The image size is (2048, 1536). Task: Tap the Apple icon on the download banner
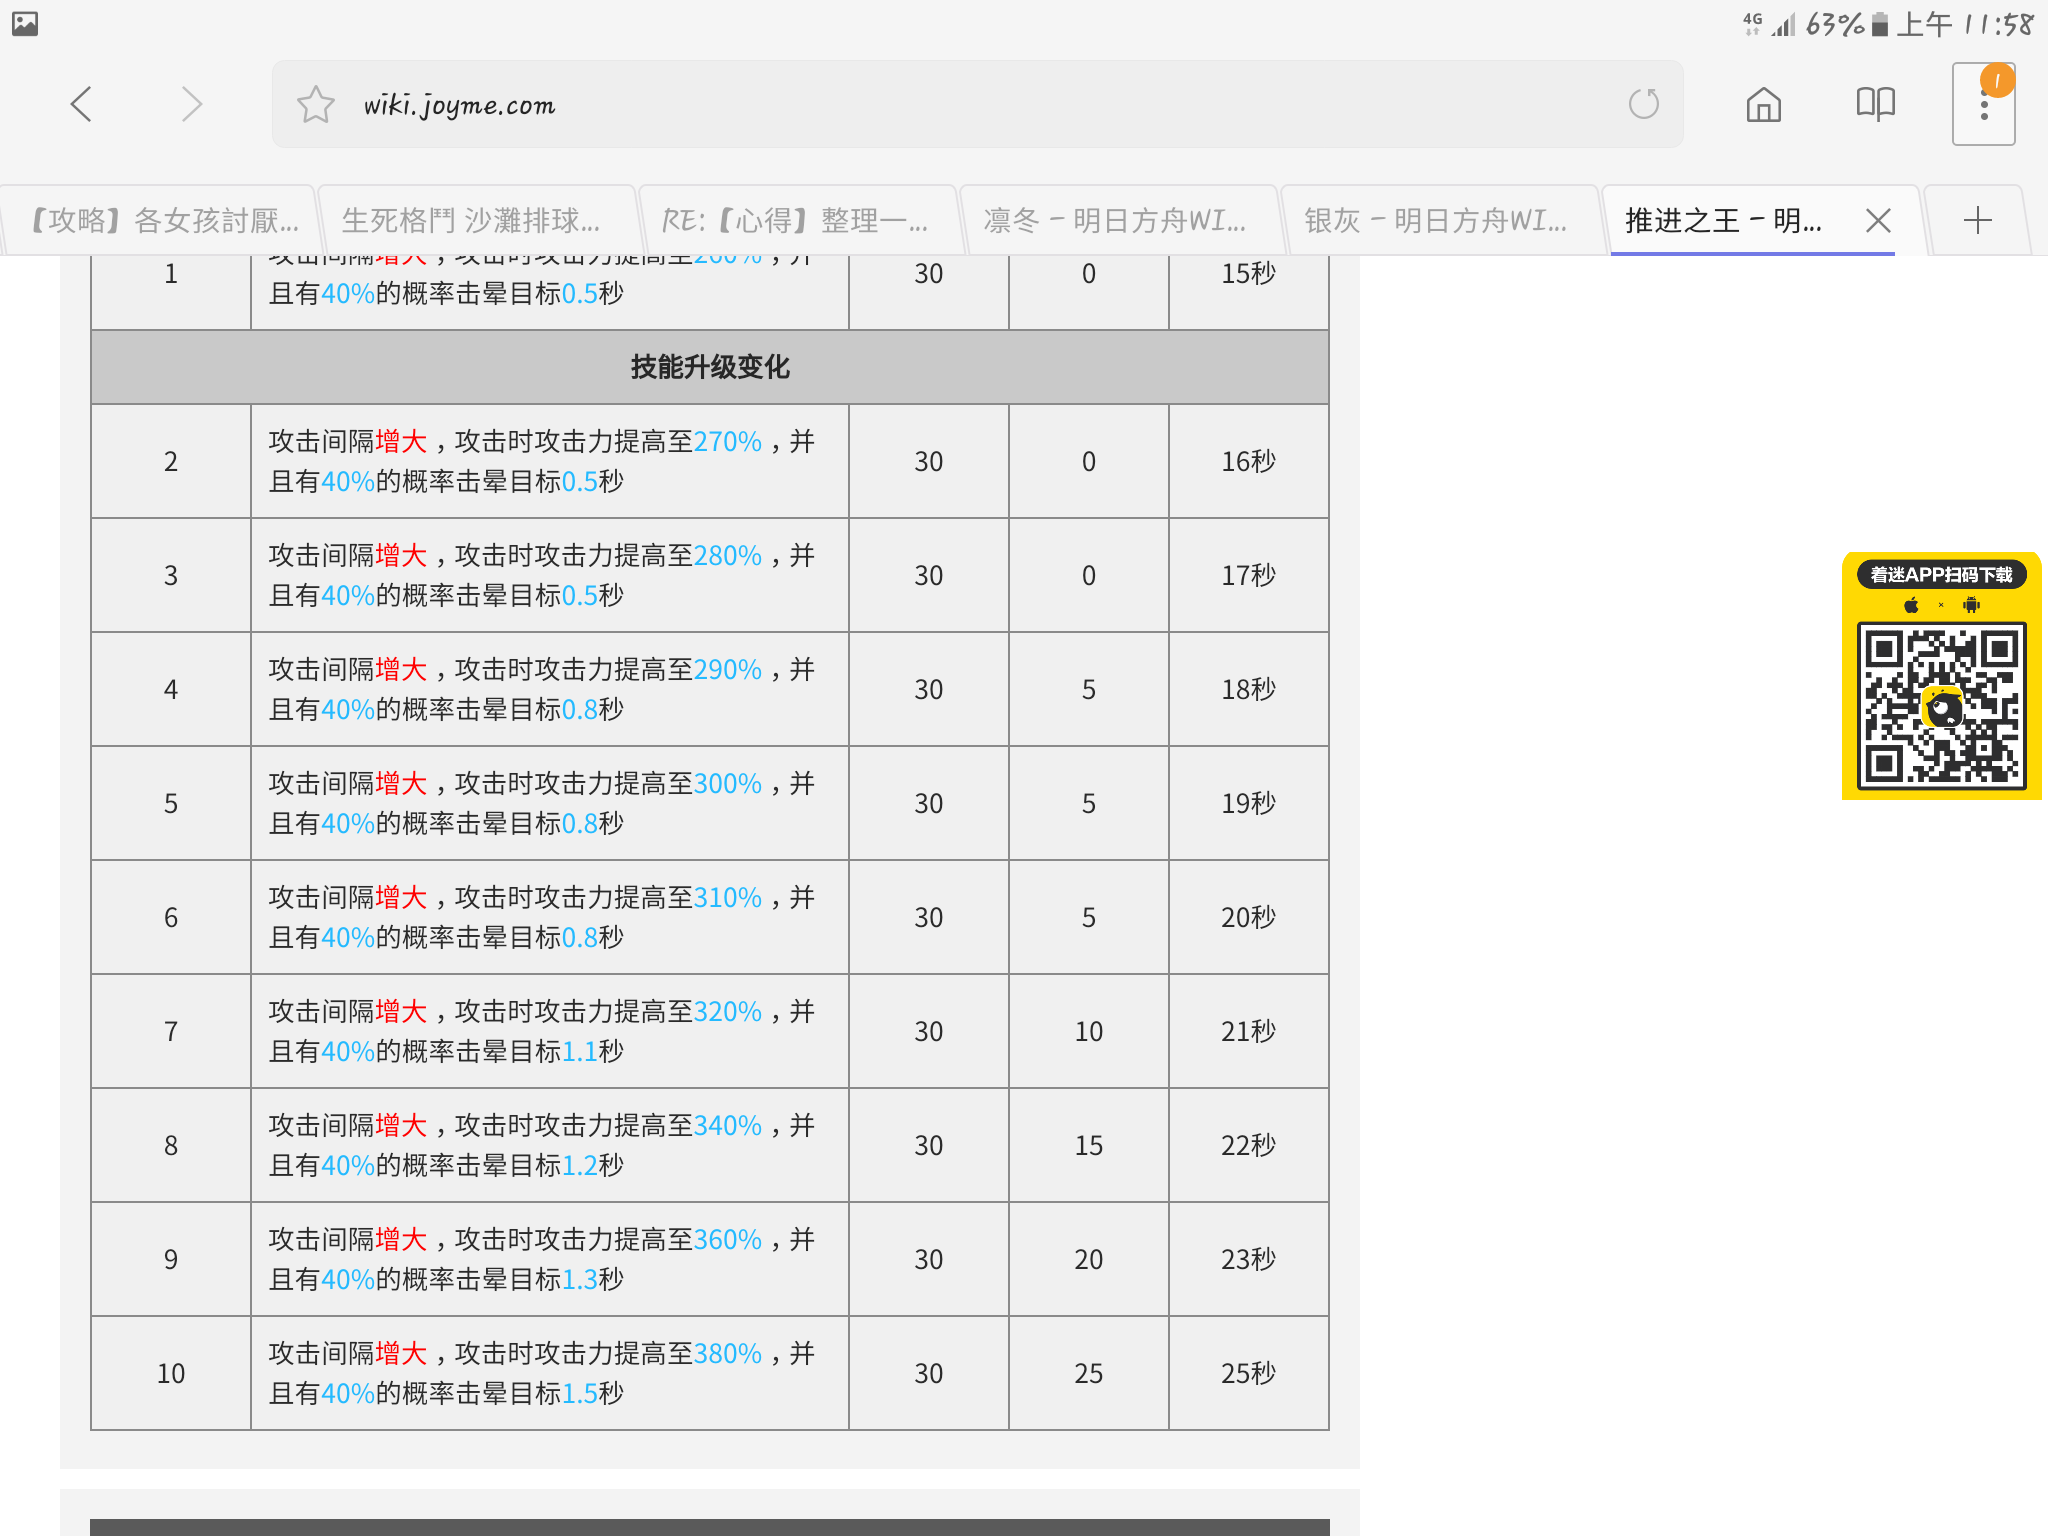point(1911,605)
